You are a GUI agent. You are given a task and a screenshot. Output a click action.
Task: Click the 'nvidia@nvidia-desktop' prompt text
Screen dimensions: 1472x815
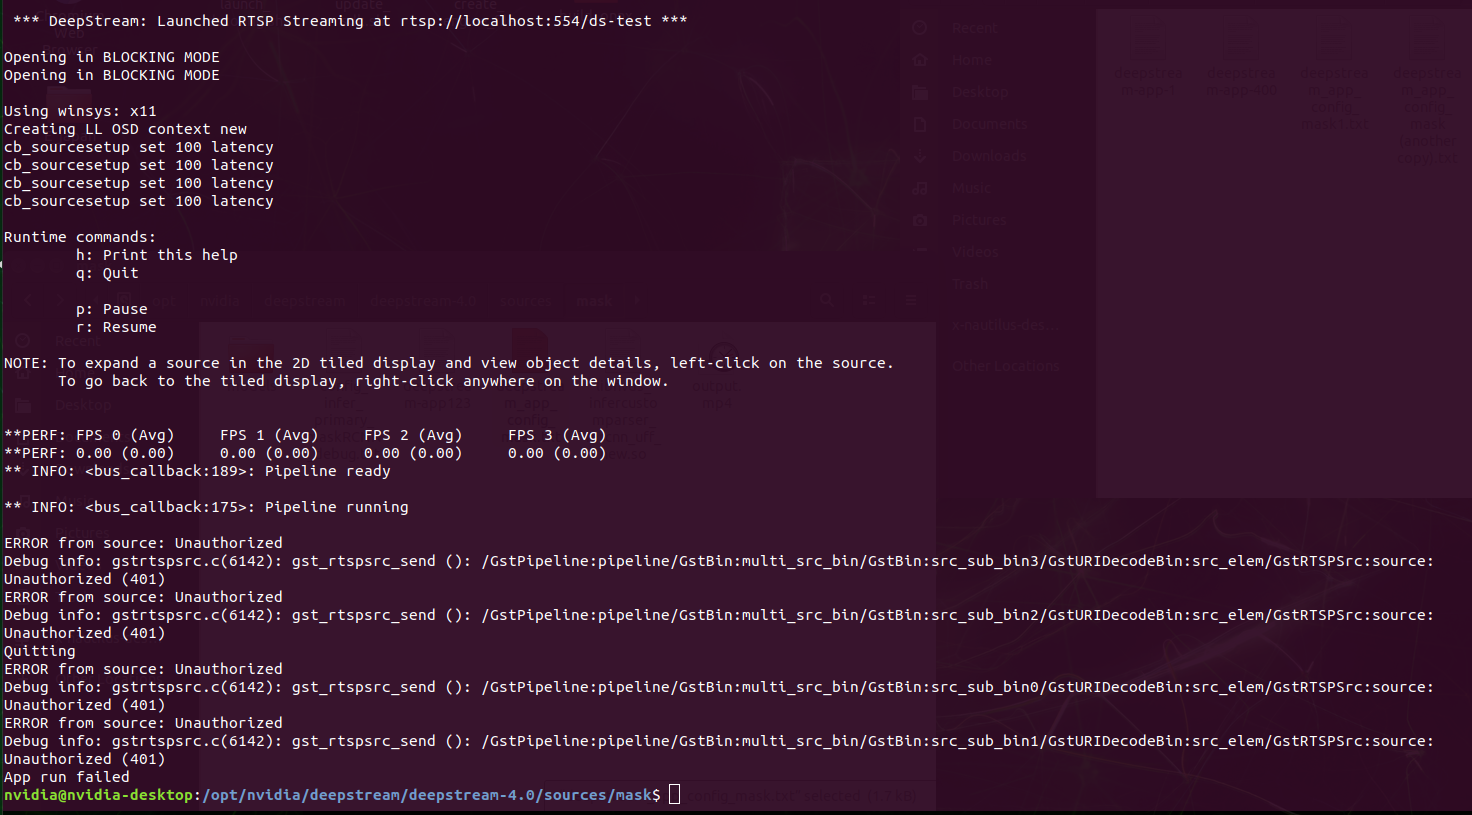pyautogui.click(x=98, y=795)
